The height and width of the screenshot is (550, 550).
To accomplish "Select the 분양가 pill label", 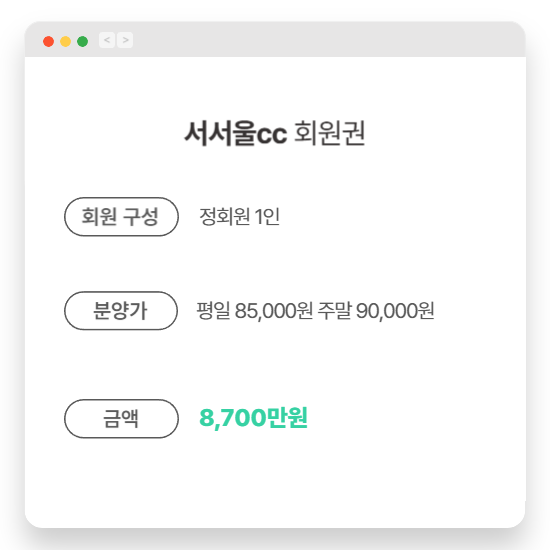I will [121, 310].
